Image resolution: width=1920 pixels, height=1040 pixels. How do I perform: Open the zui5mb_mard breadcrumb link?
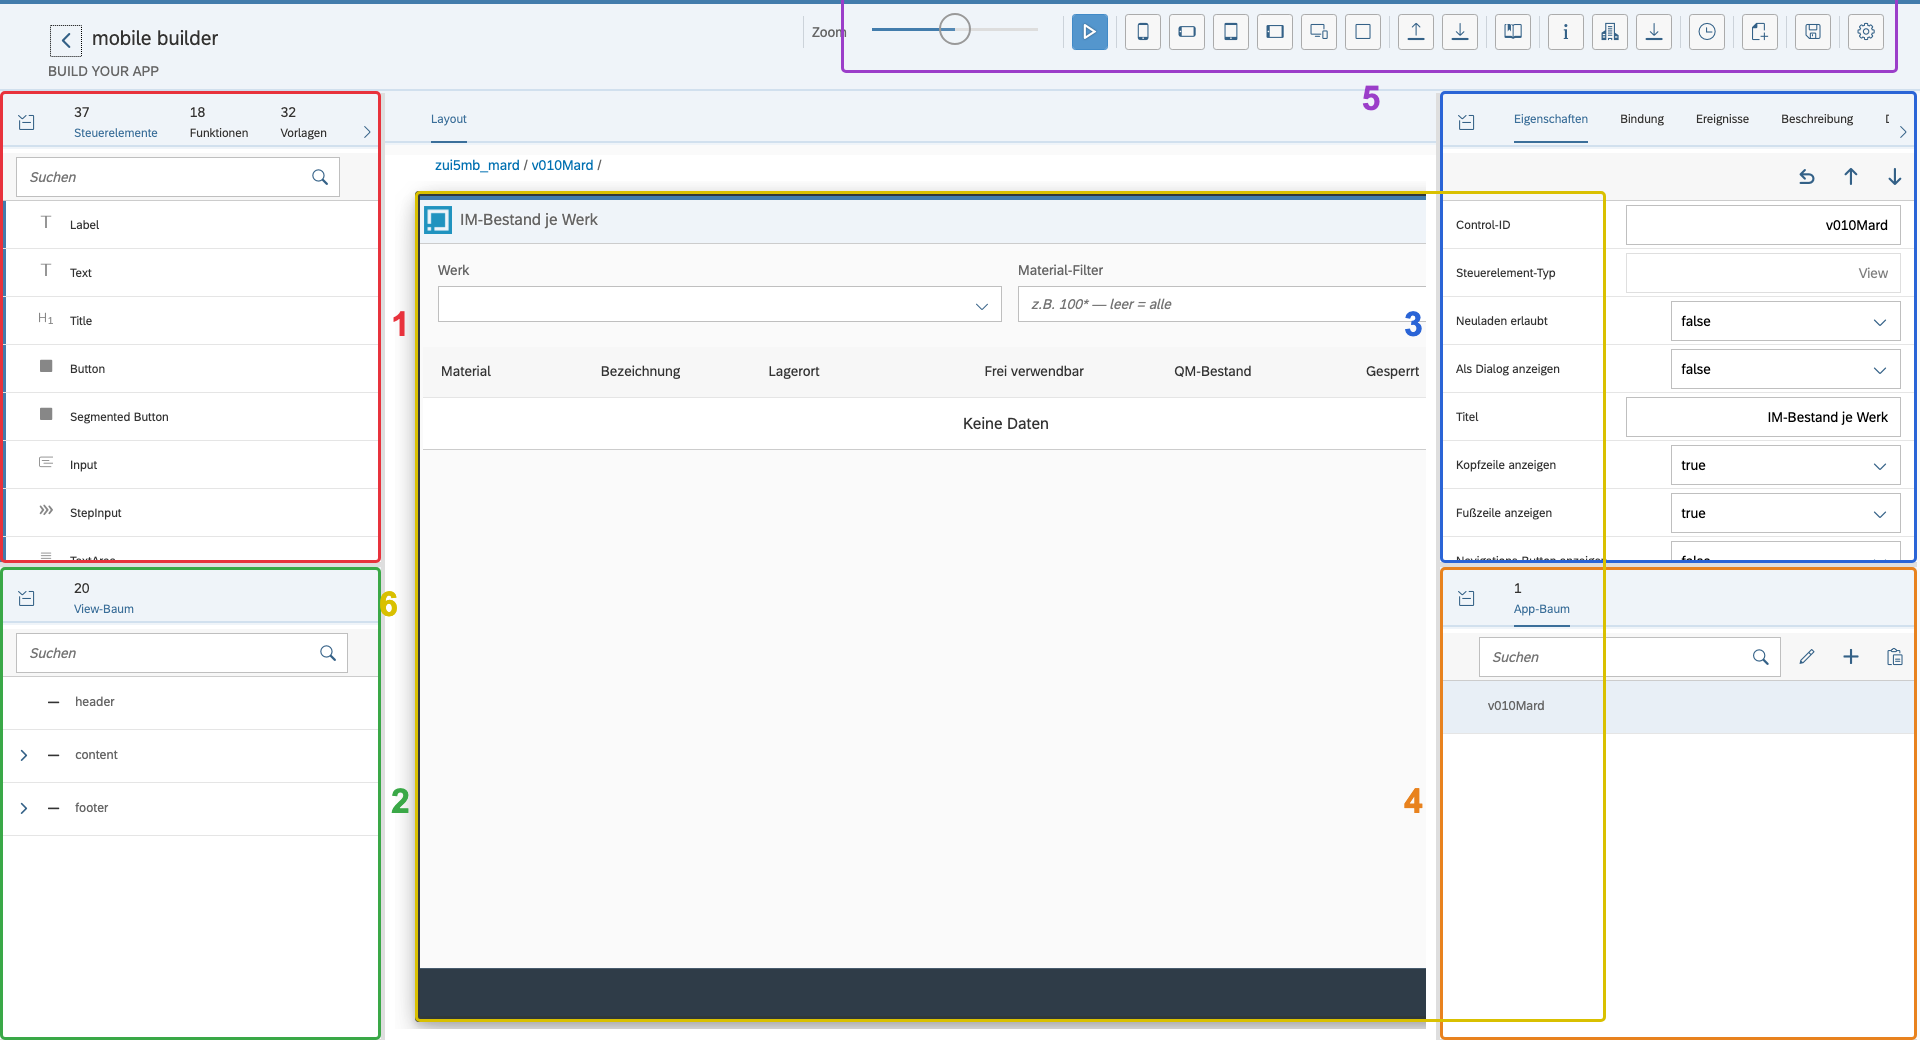pos(477,165)
